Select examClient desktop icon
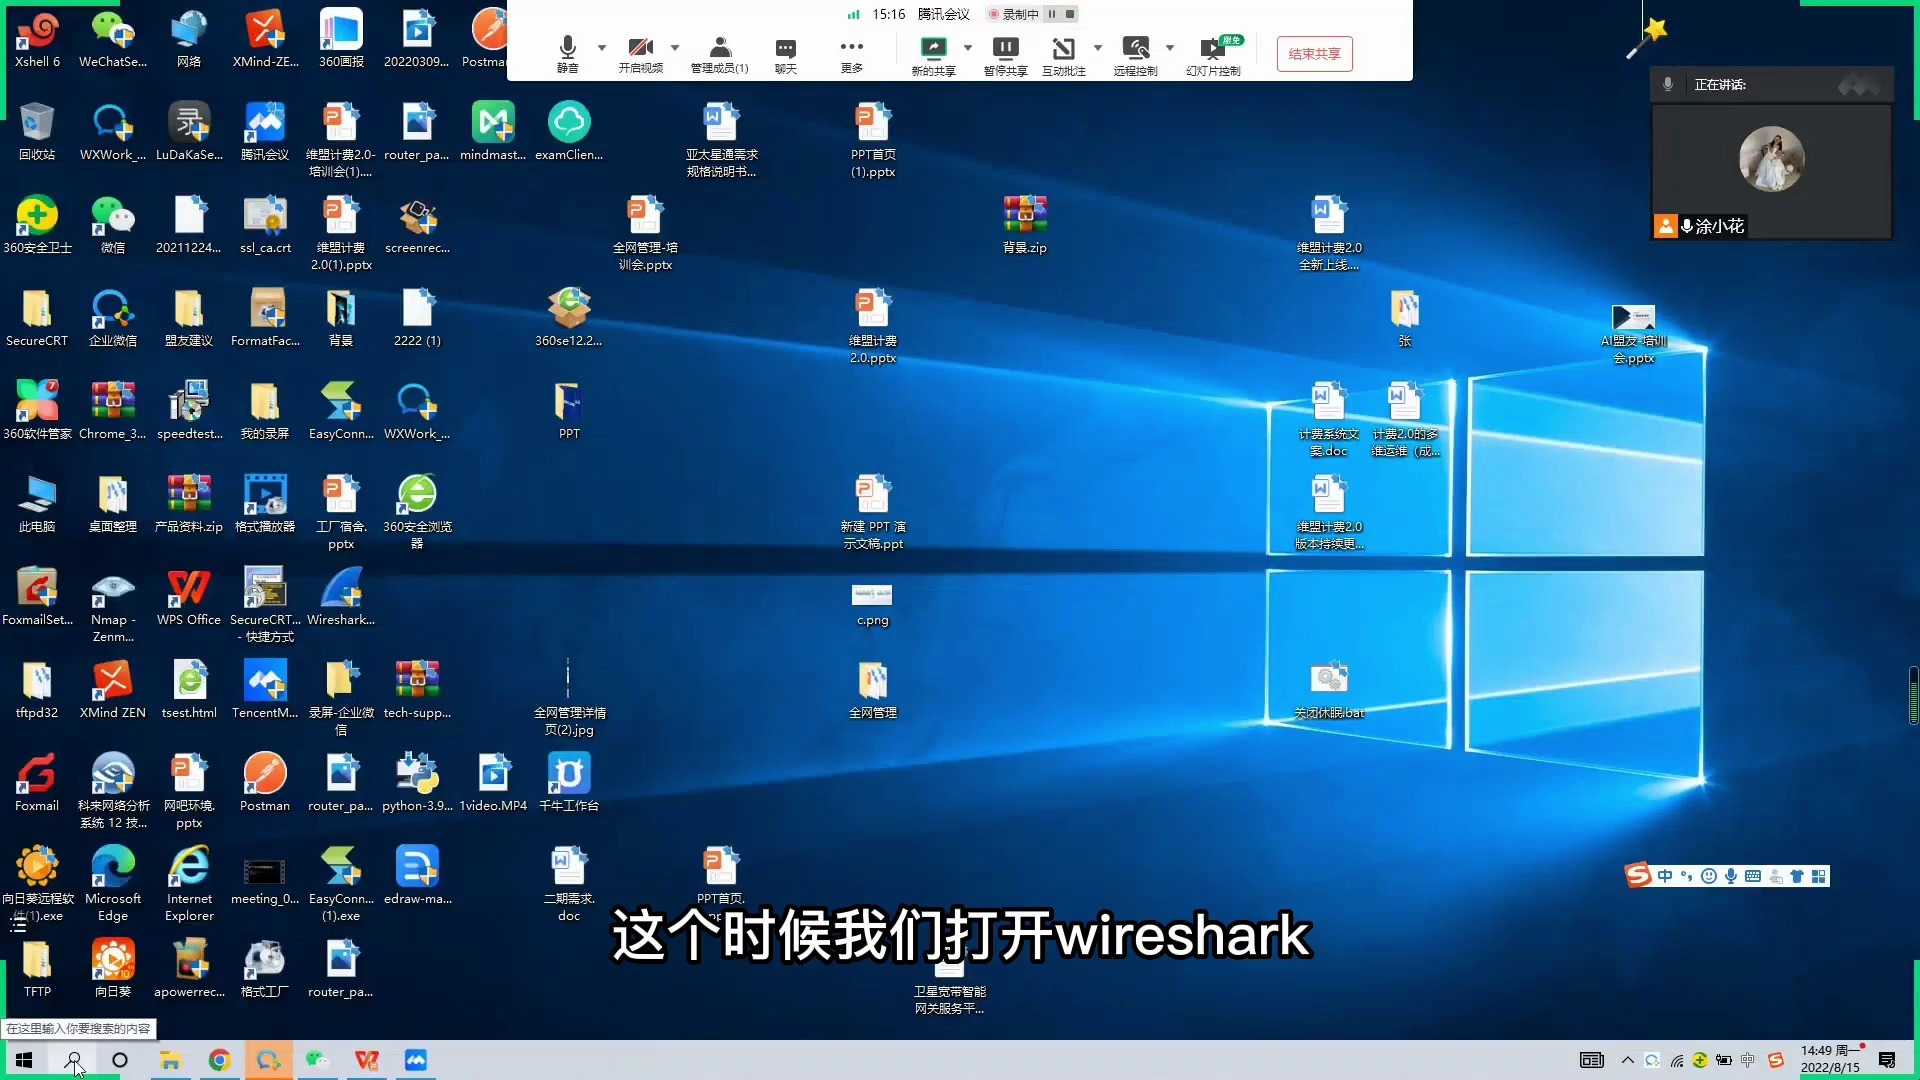This screenshot has height=1080, width=1920. (569, 131)
